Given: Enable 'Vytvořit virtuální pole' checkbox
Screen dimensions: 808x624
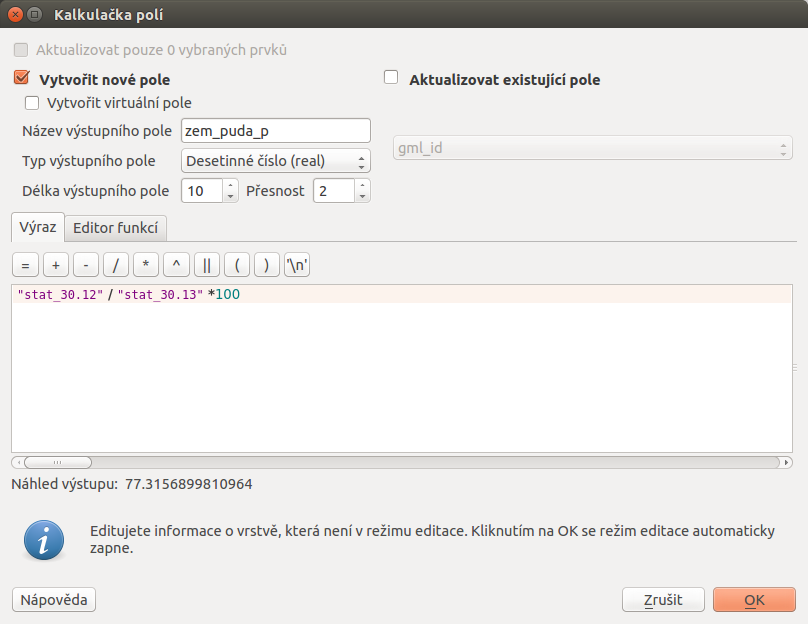Looking at the screenshot, I should point(32,103).
